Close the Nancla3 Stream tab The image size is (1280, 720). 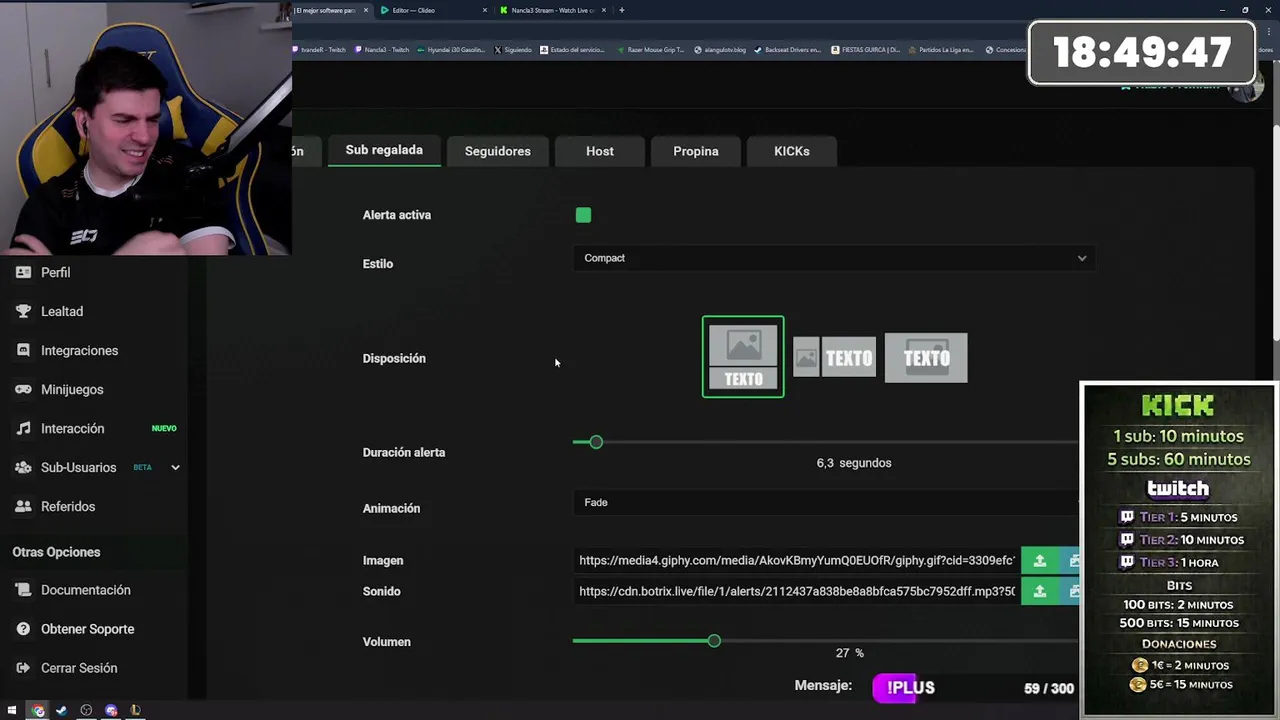coord(605,10)
